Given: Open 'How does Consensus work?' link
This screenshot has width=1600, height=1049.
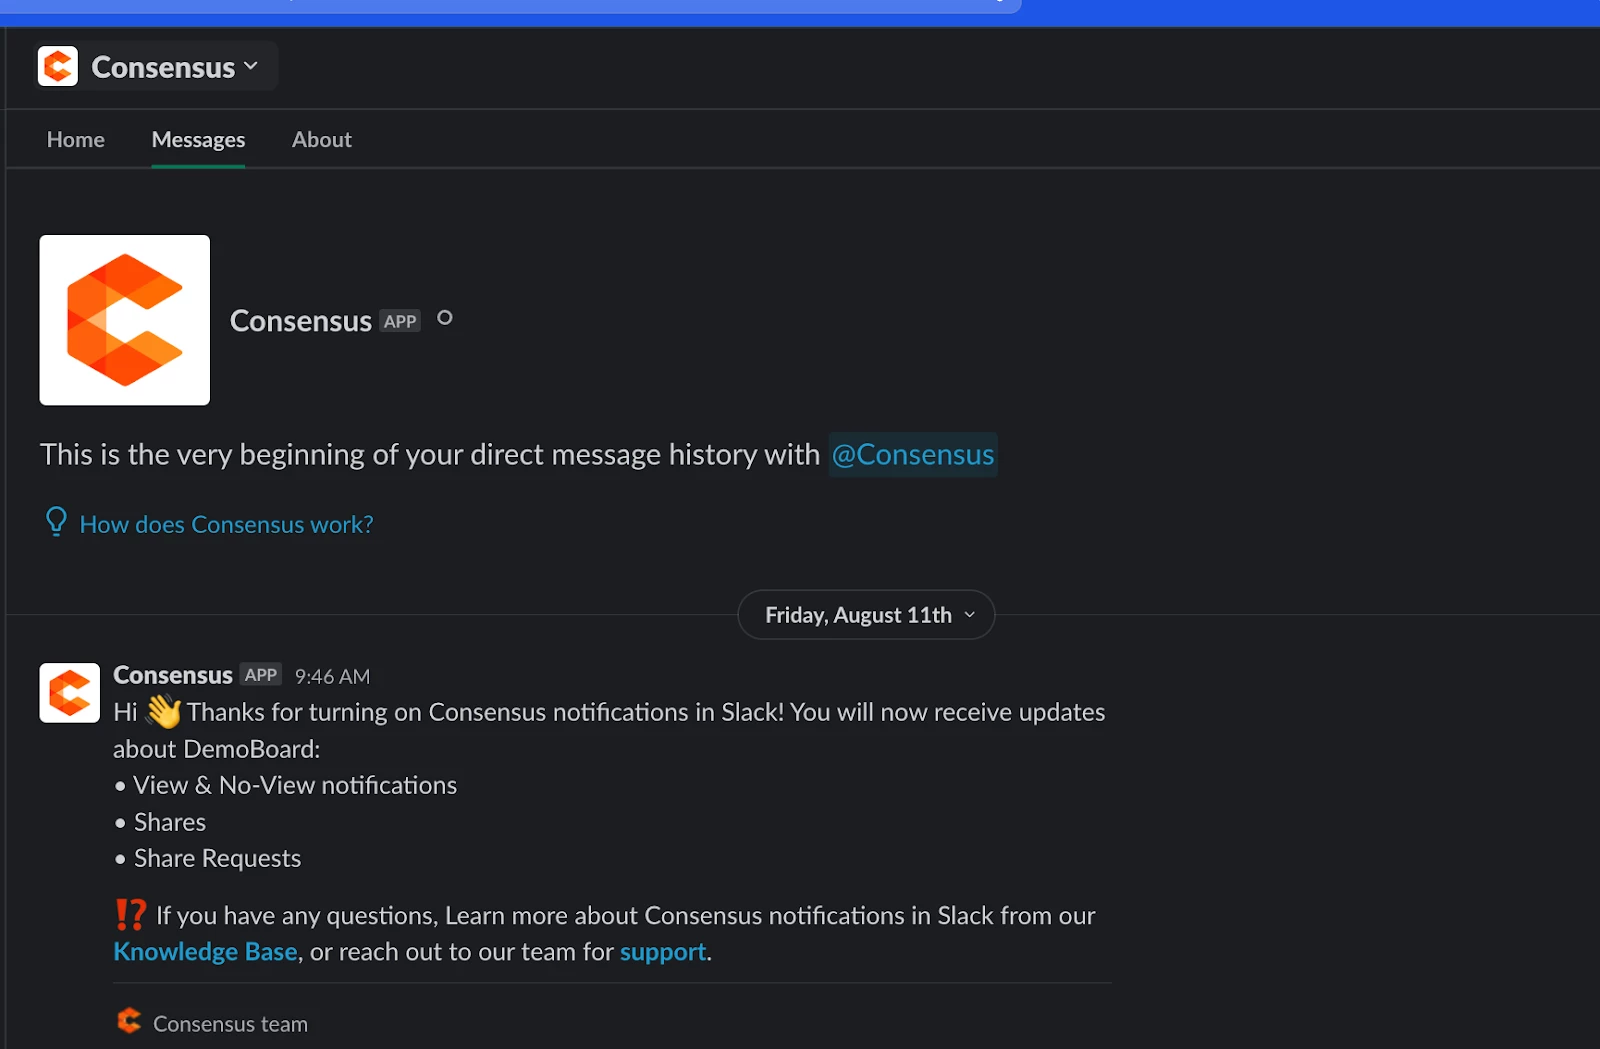Looking at the screenshot, I should tap(227, 525).
